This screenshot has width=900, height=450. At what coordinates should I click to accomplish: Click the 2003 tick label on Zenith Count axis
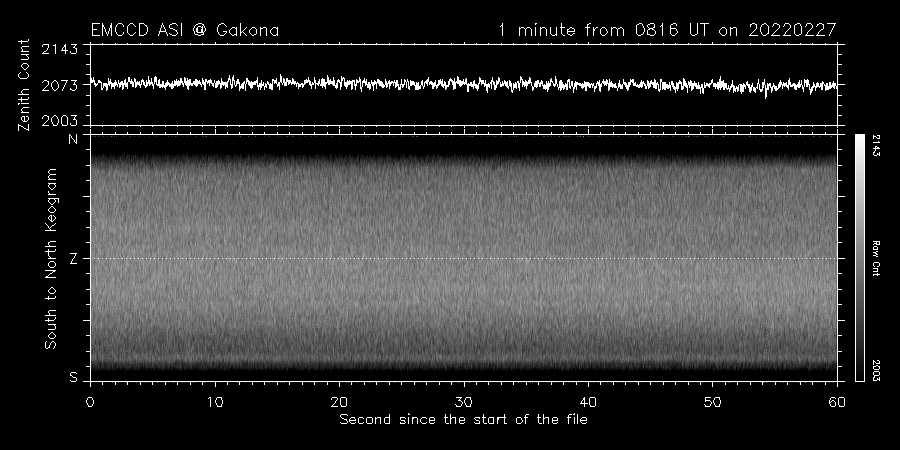[x=59, y=121]
